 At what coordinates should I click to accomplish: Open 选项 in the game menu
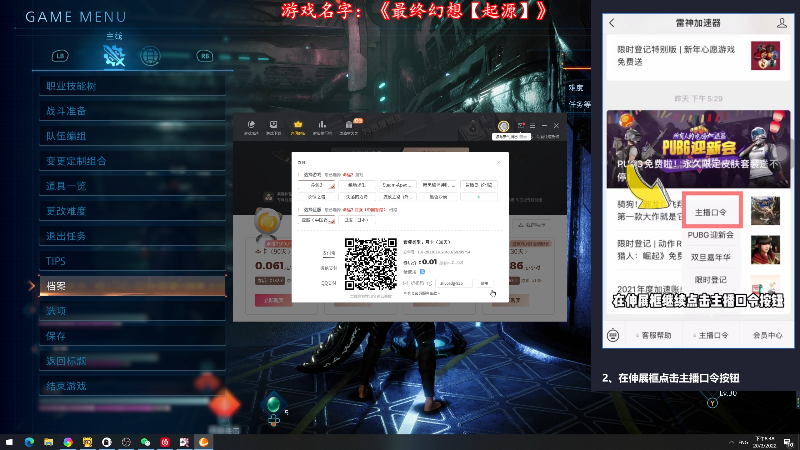pyautogui.click(x=132, y=311)
